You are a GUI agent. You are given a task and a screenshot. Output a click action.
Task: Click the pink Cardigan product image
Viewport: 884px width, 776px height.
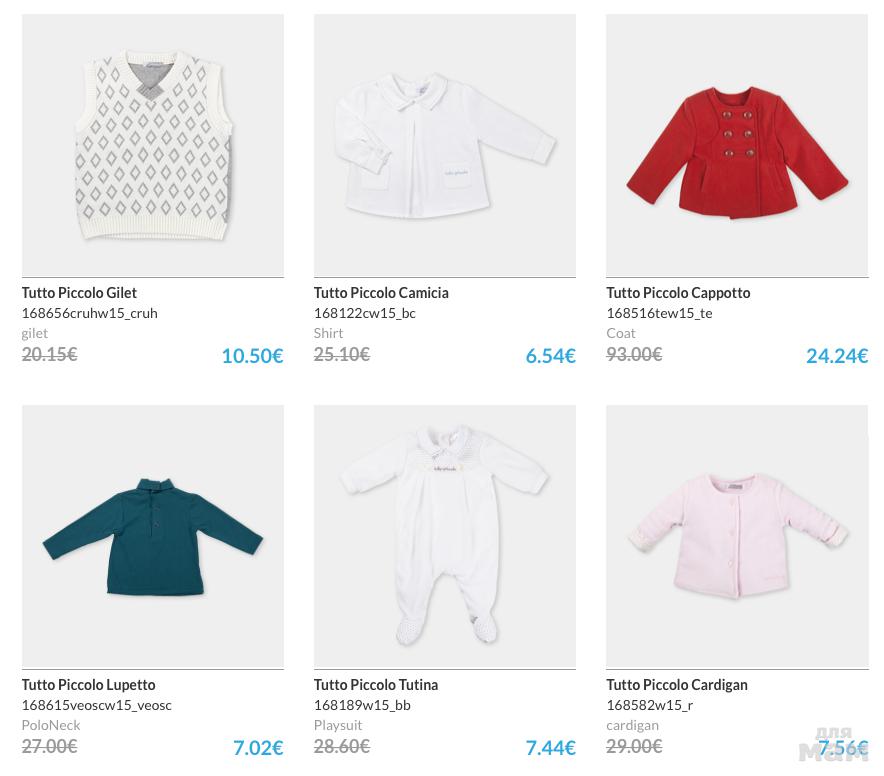click(x=737, y=537)
